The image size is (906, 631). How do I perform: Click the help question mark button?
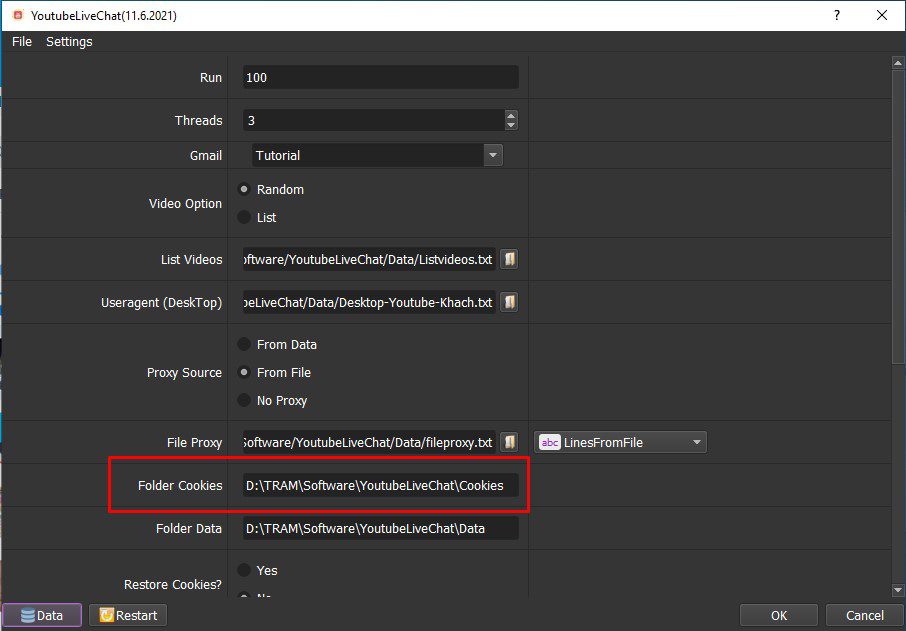click(837, 15)
